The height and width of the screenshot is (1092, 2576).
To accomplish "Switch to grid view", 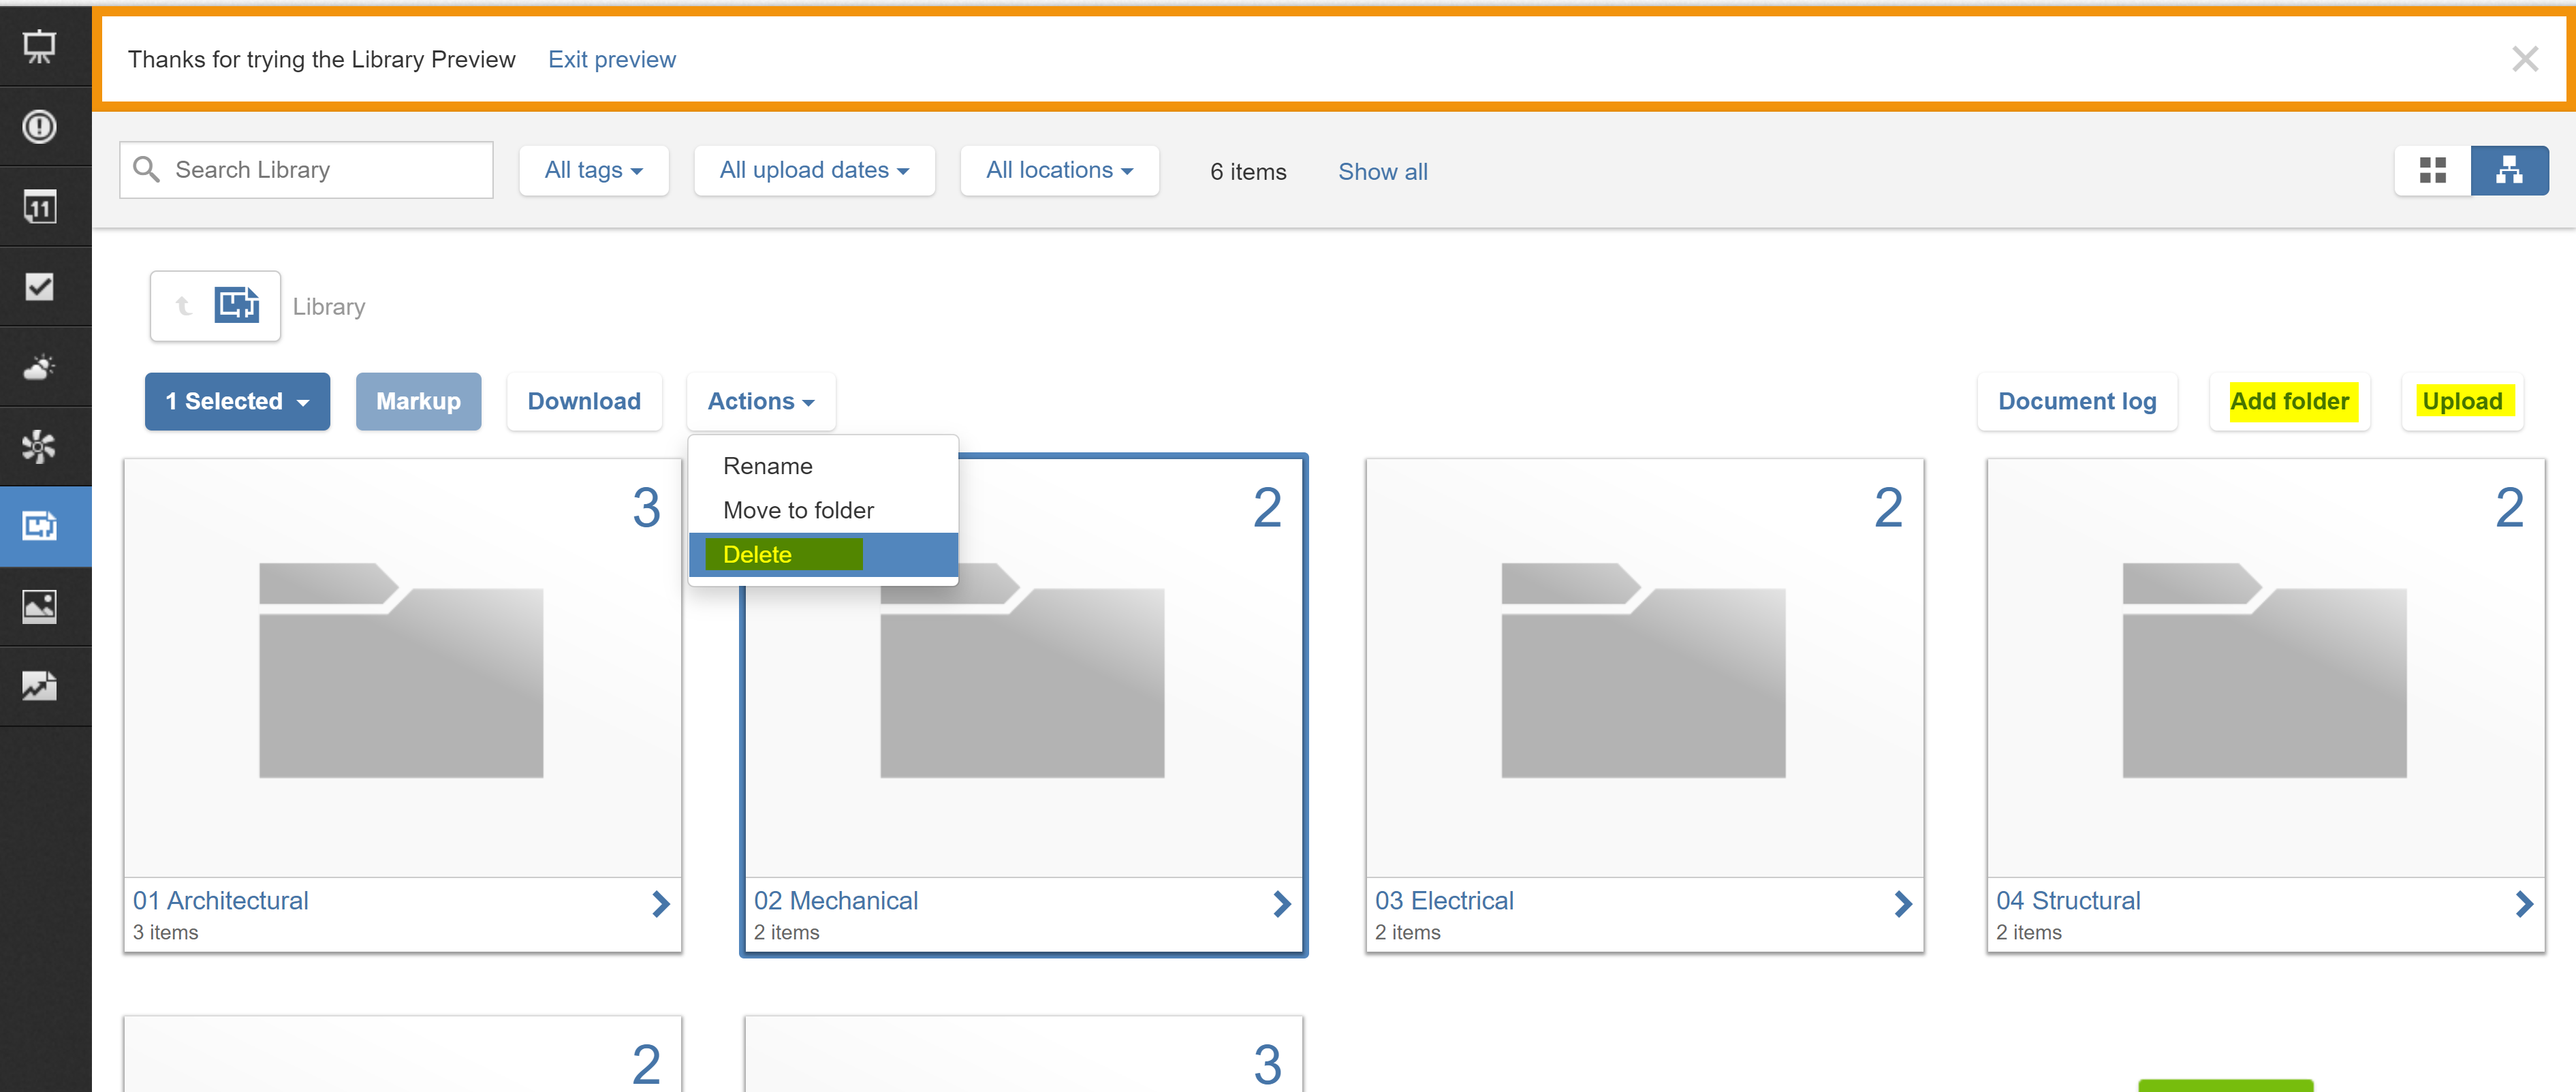I will (x=2432, y=171).
